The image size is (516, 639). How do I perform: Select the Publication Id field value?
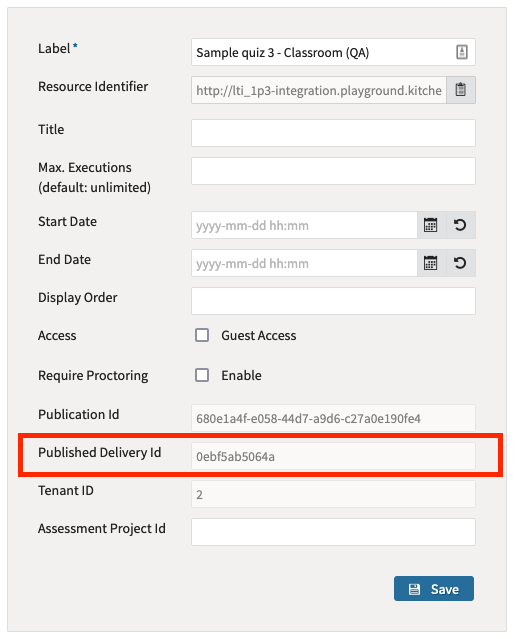[x=333, y=418]
